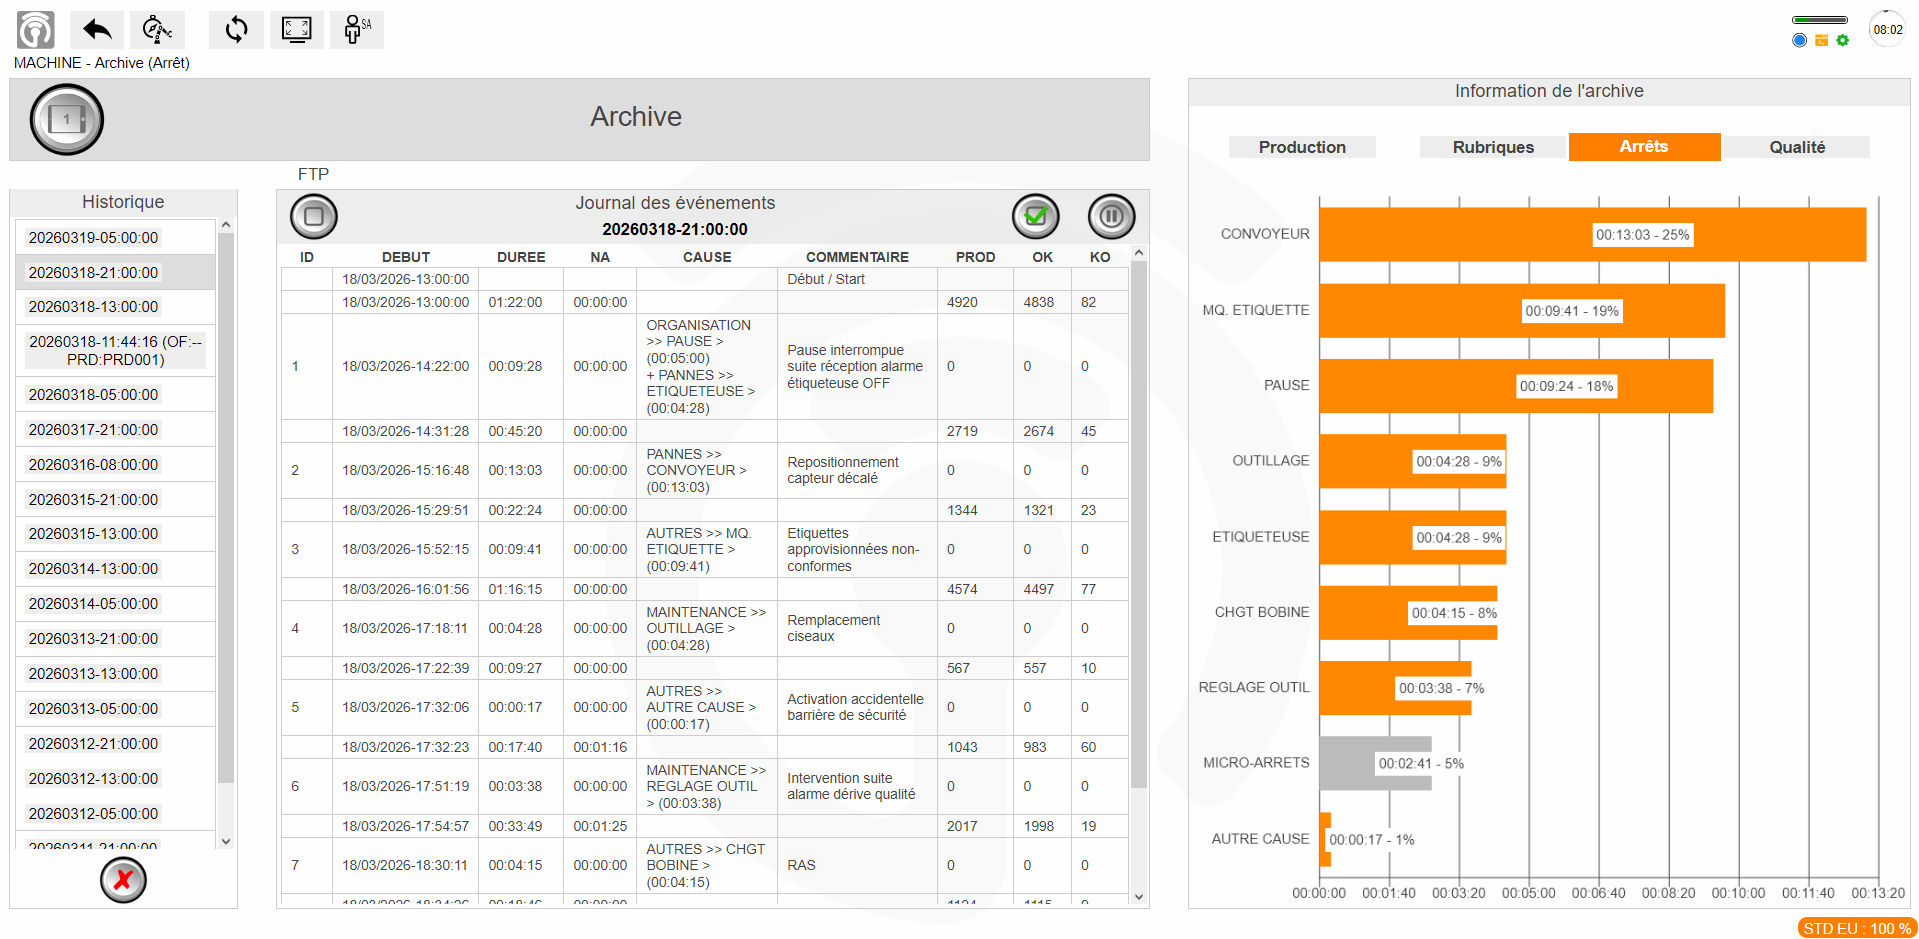
Task: Click the back arrow toolbar icon
Action: click(97, 30)
